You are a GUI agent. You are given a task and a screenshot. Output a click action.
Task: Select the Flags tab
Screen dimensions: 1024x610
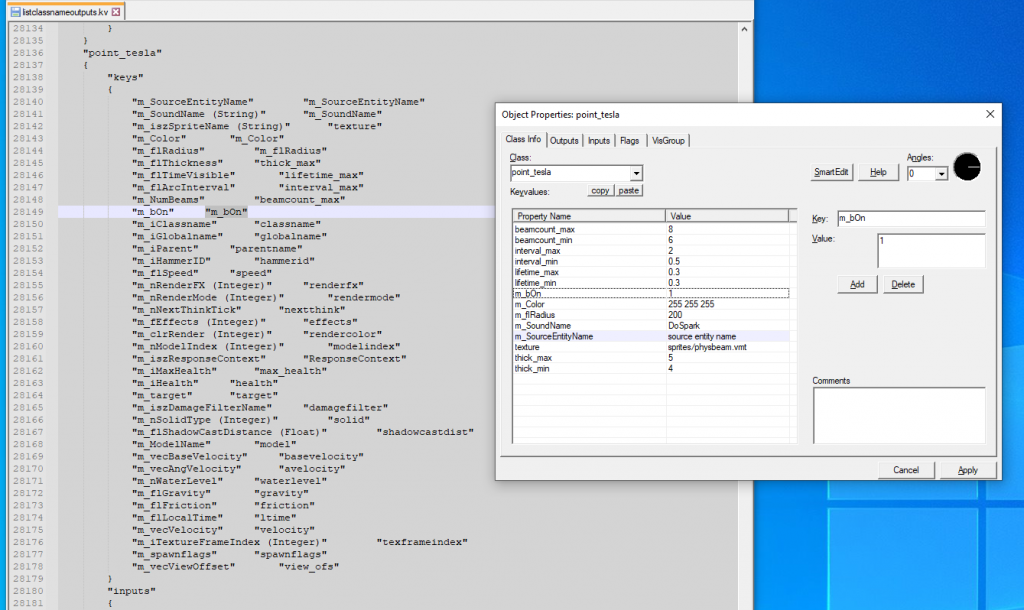(x=629, y=141)
